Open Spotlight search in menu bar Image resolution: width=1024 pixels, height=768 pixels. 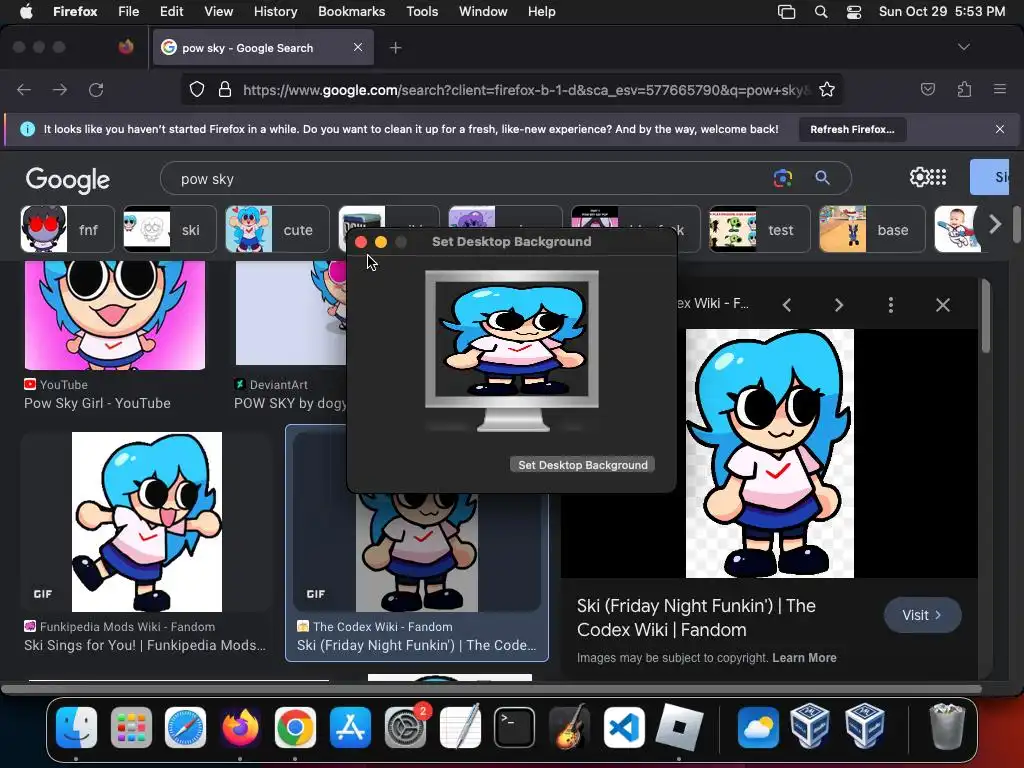pyautogui.click(x=821, y=12)
